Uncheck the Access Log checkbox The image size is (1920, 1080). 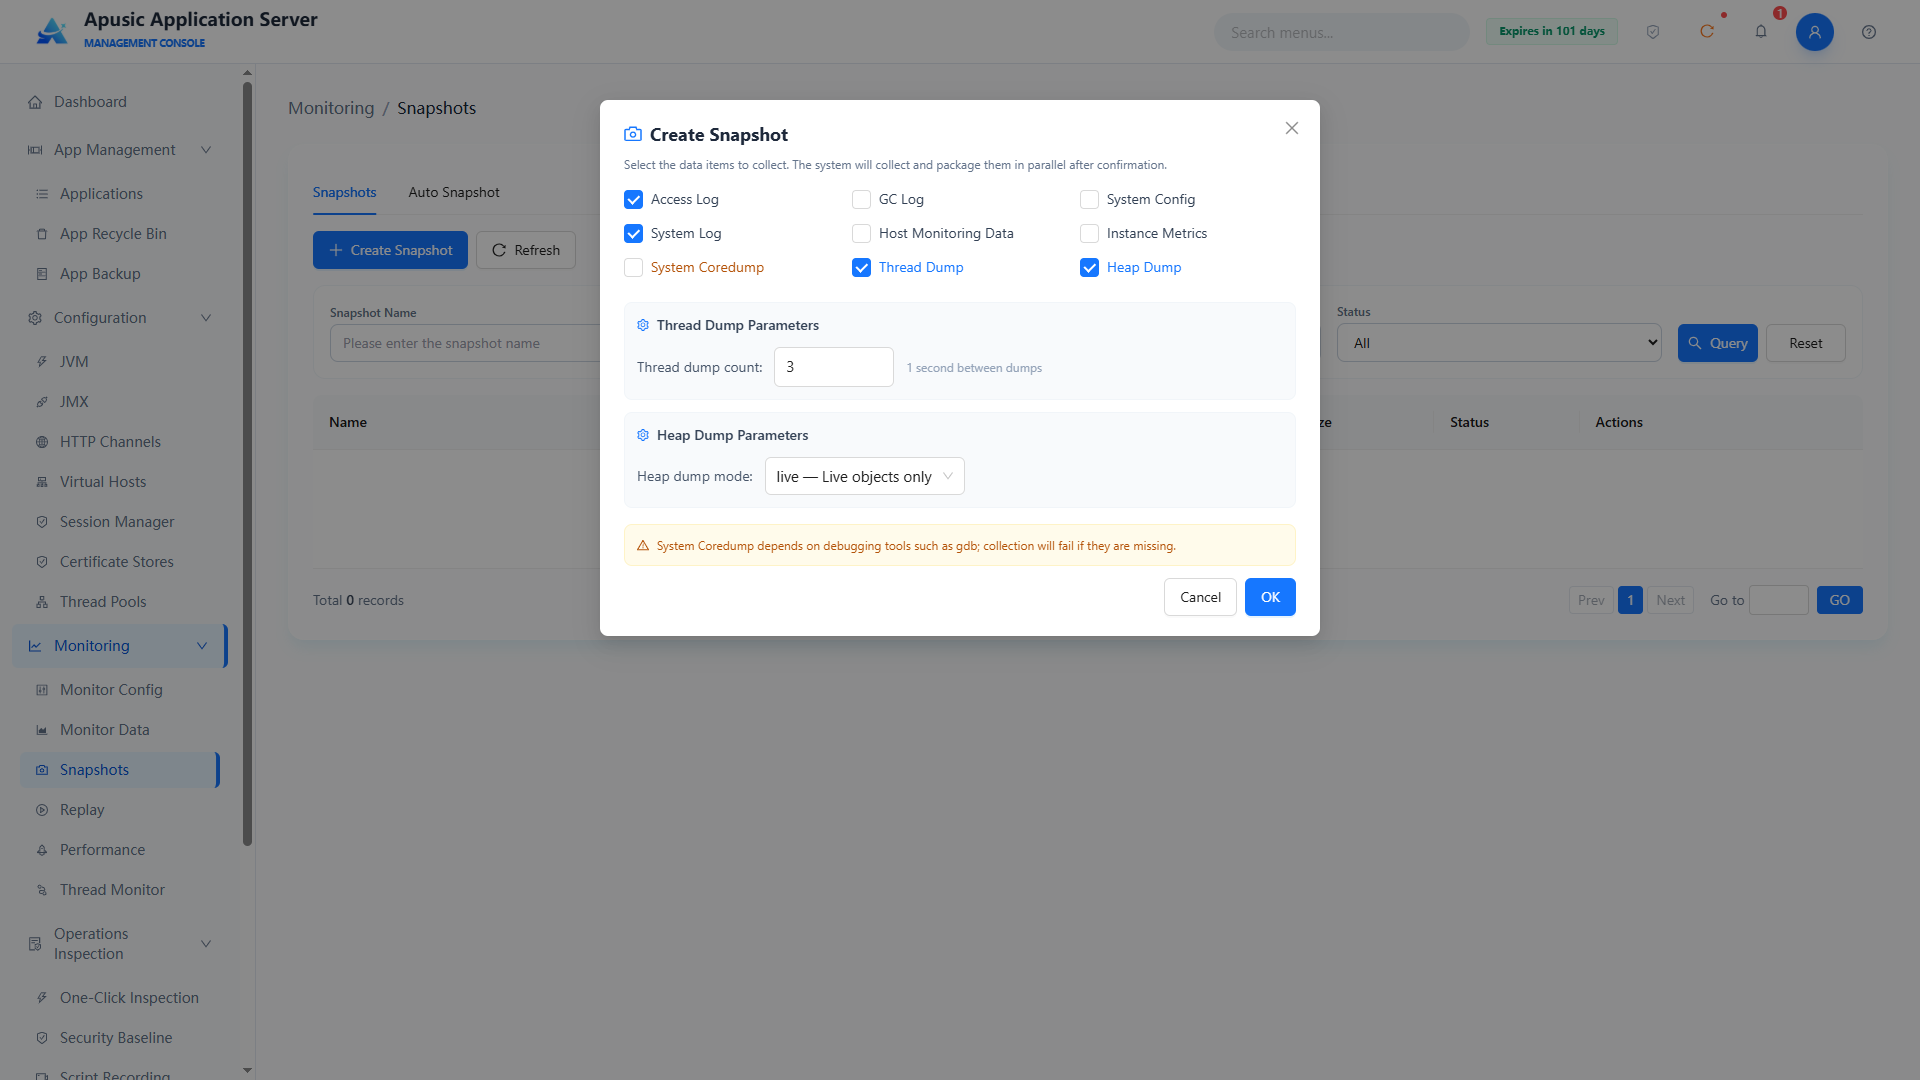[633, 200]
